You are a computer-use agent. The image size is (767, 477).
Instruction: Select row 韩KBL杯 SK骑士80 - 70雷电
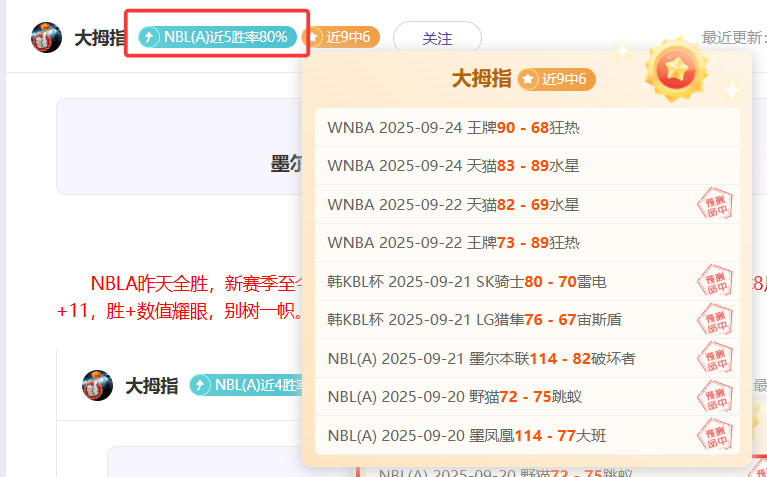(527, 281)
